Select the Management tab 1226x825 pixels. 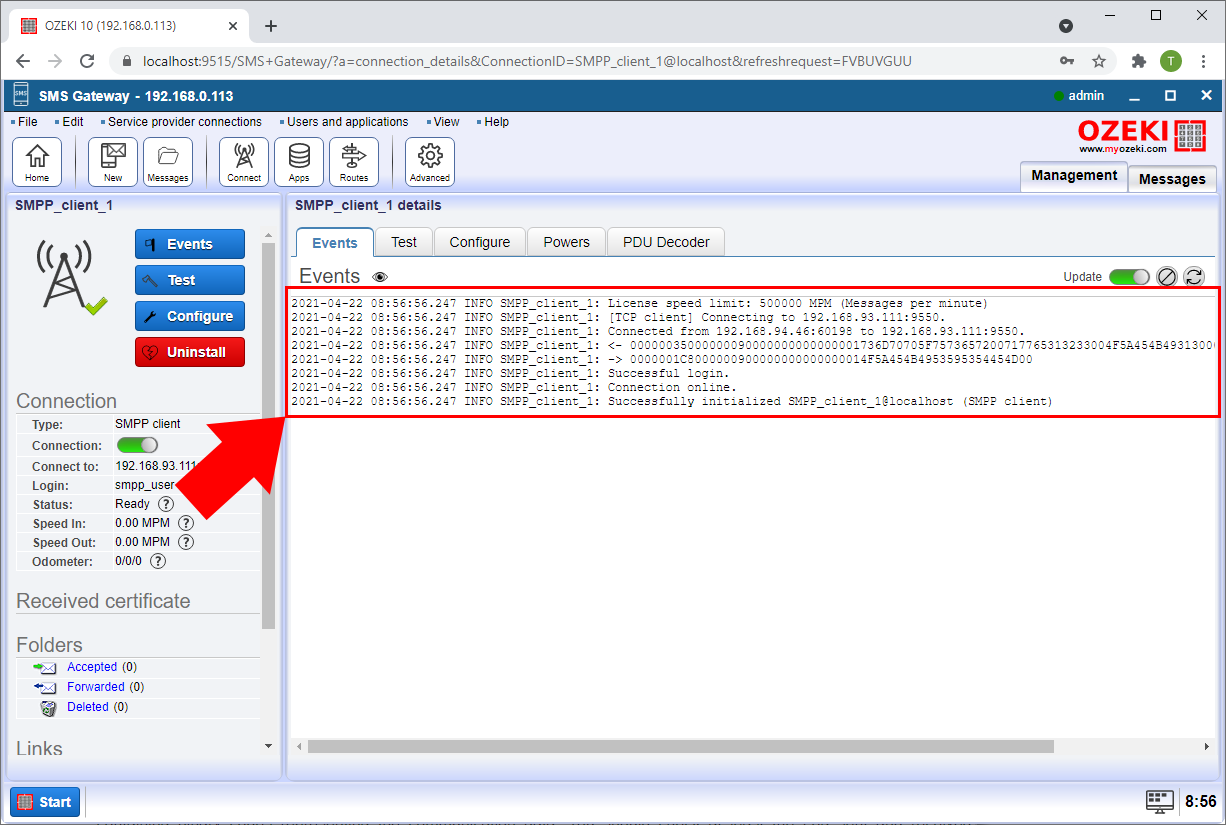(x=1074, y=176)
